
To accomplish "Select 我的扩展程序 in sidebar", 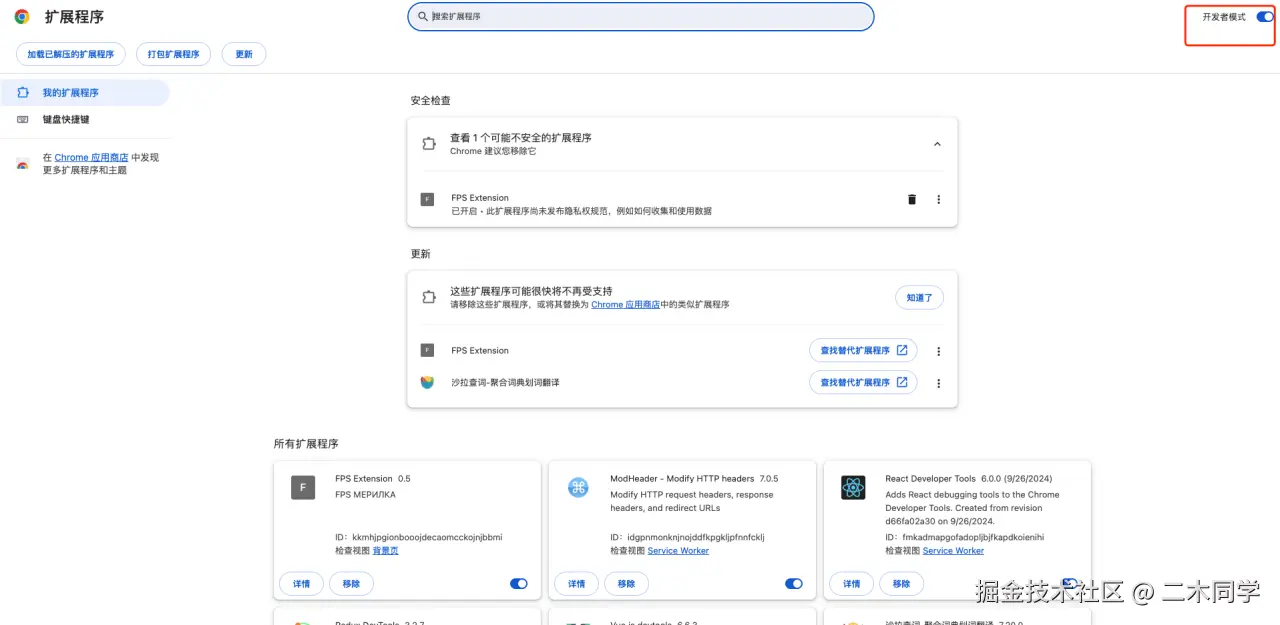I will point(85,93).
